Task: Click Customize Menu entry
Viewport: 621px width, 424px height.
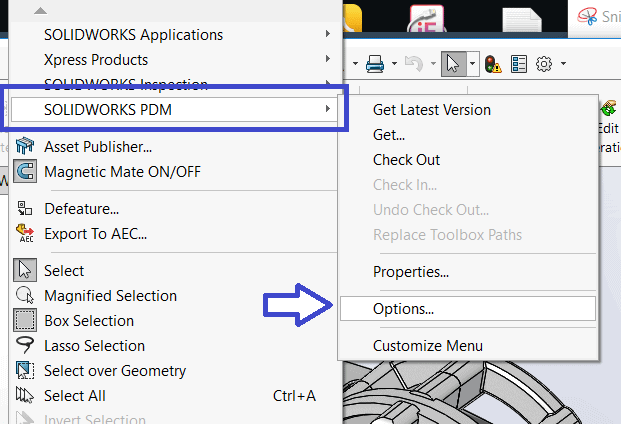Action: (468, 346)
